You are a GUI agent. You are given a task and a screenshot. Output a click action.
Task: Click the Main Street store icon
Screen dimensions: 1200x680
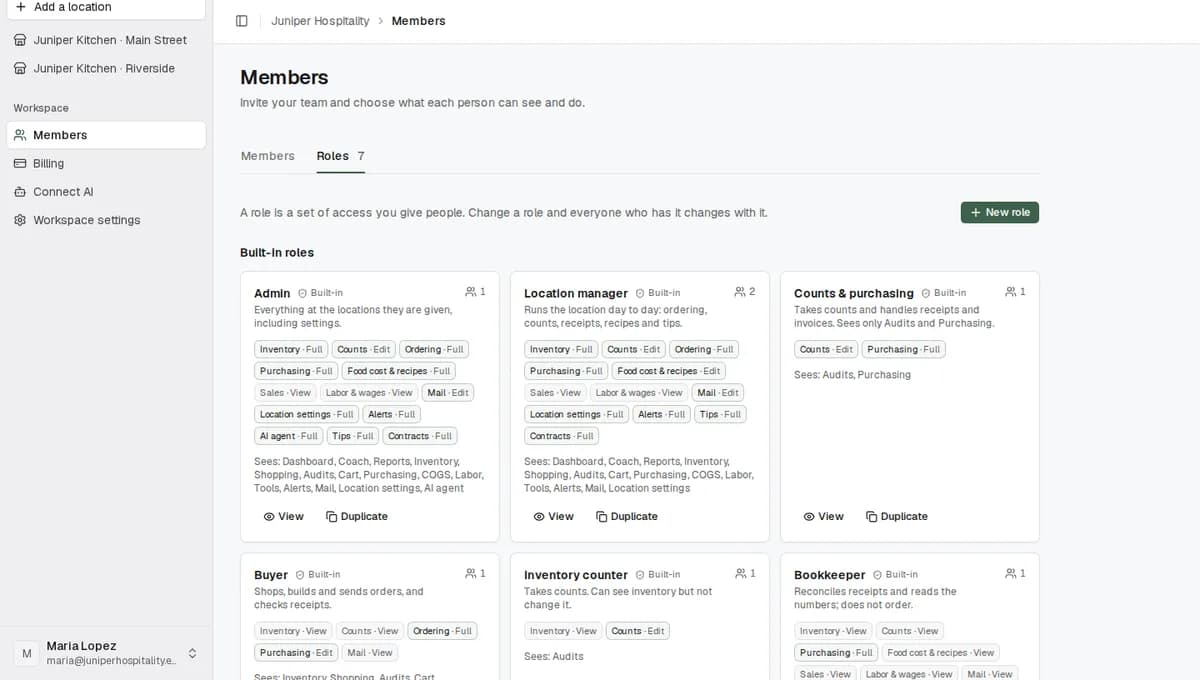pos(20,40)
